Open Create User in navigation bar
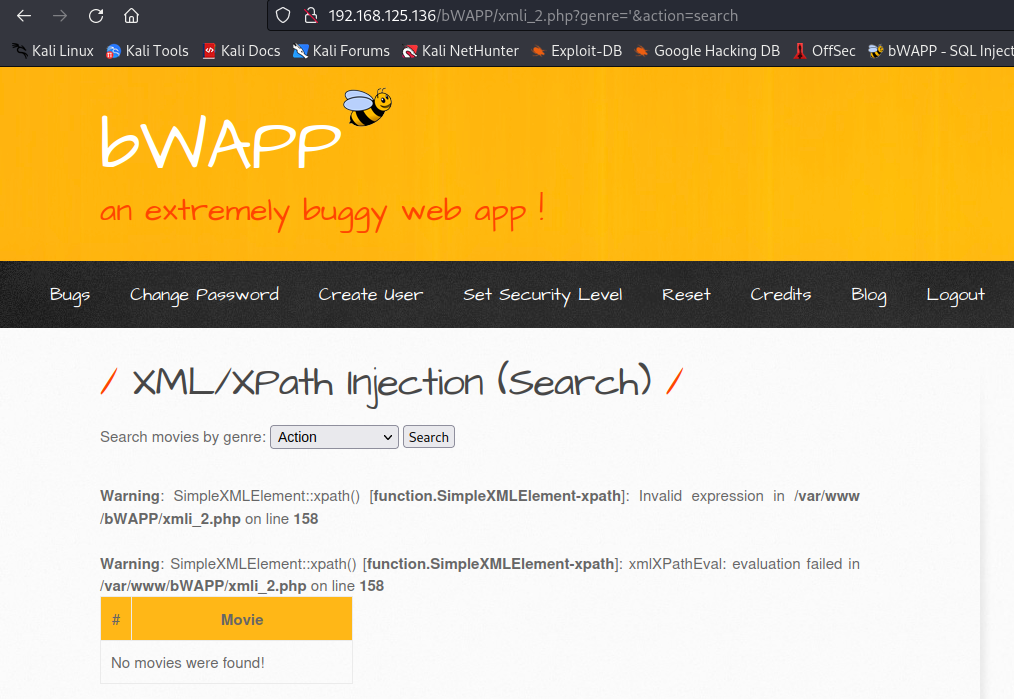Screen dimensions: 1014x699 point(371,295)
